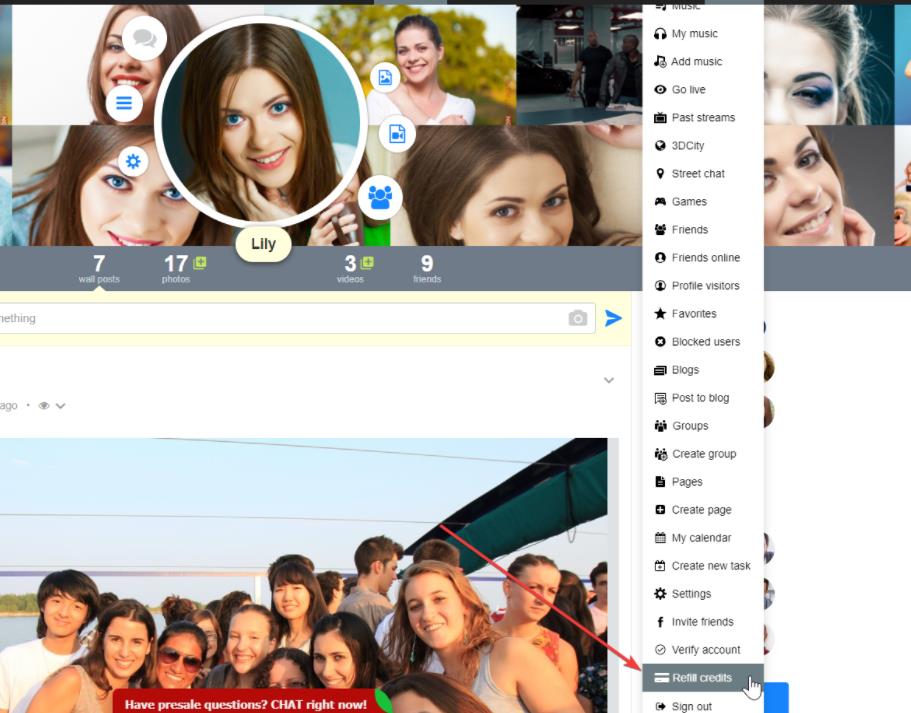Viewport: 911px width, 713px height.
Task: Select Refill credits from the menu
Action: click(702, 678)
